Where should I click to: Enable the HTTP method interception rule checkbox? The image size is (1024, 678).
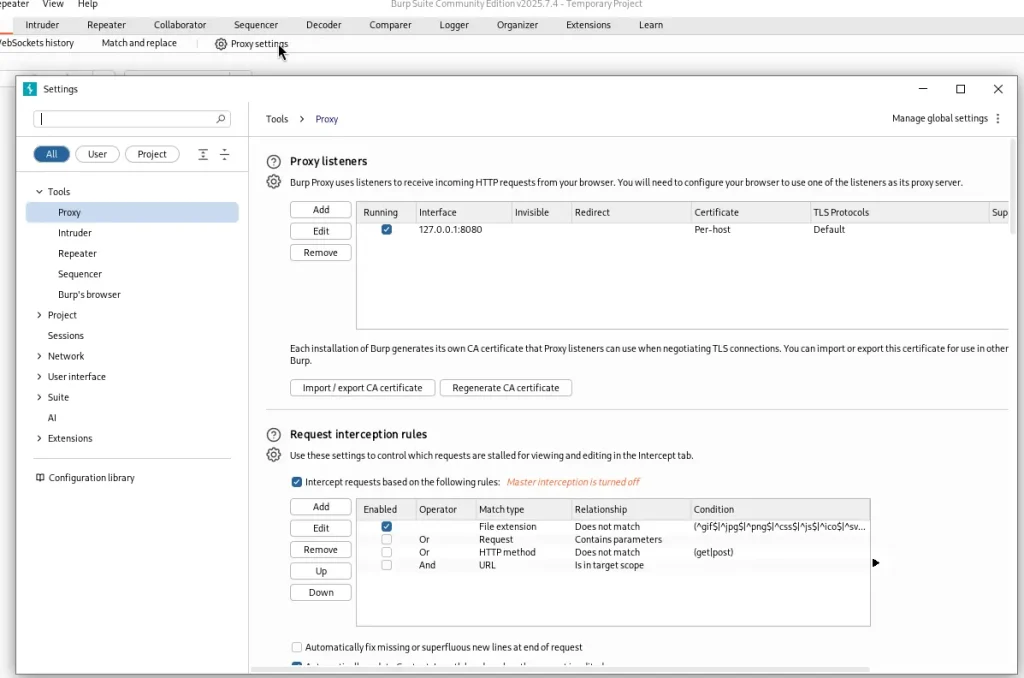point(386,552)
